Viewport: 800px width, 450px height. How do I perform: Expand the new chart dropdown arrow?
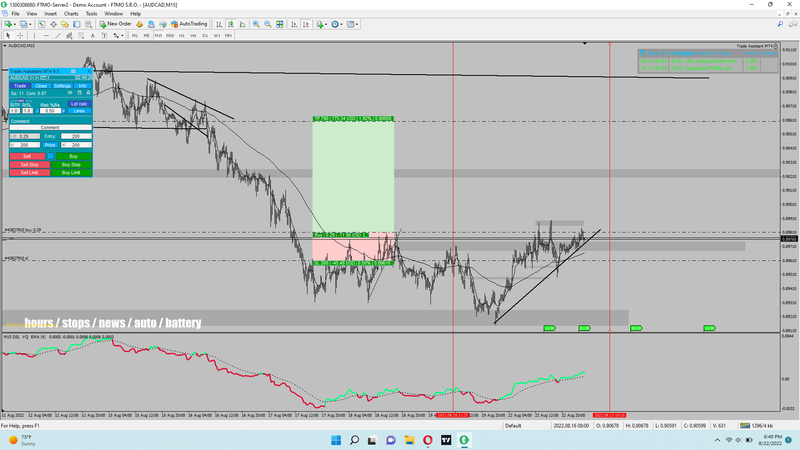click(15, 24)
